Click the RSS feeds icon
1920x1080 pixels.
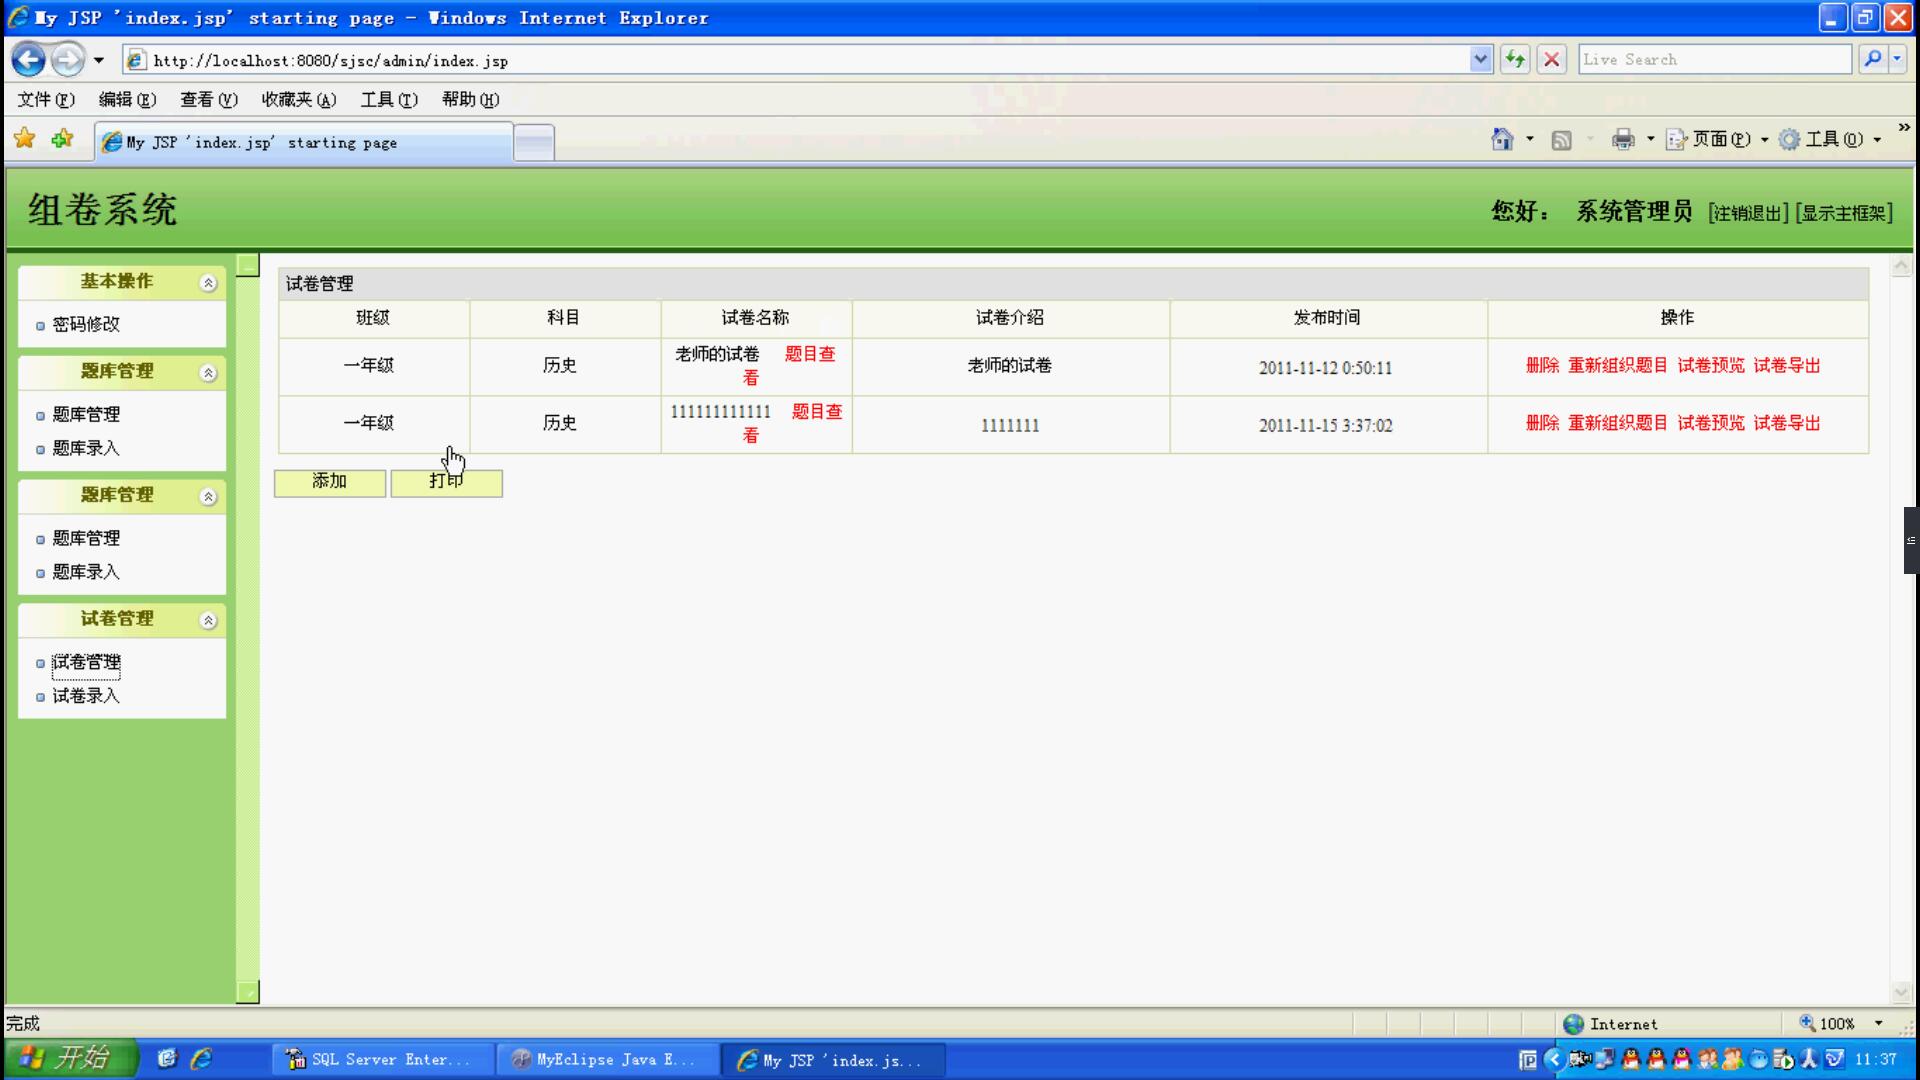(1561, 140)
